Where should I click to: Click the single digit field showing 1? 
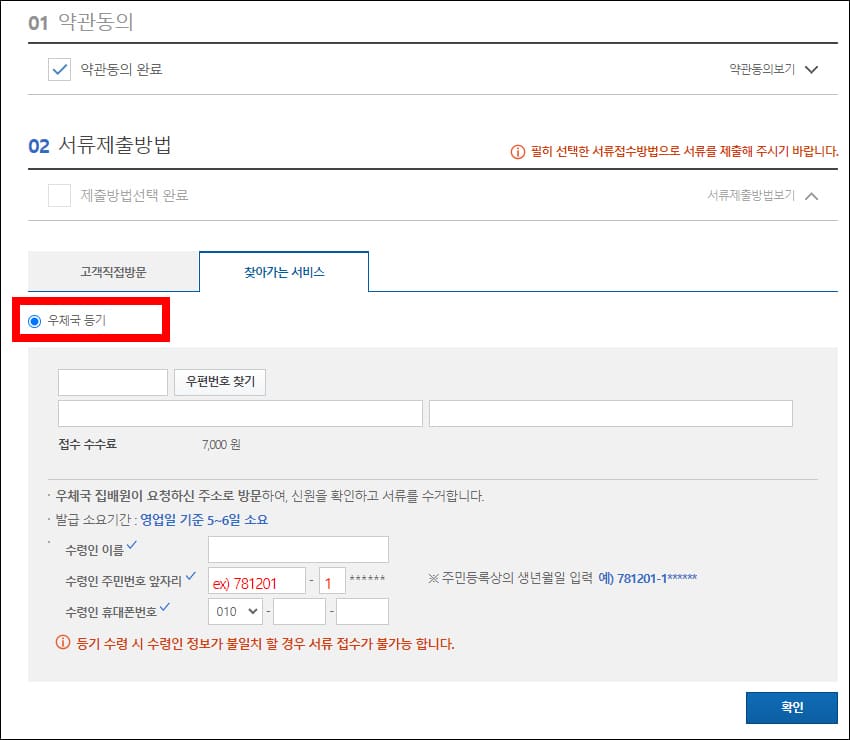pyautogui.click(x=336, y=580)
